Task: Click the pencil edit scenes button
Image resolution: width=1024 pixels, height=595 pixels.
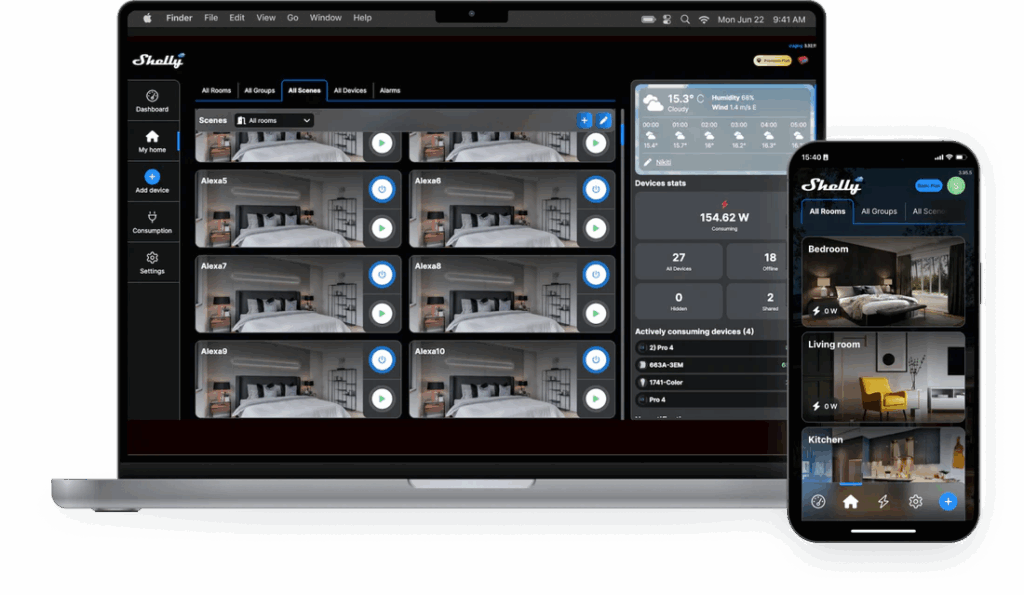Action: (x=603, y=120)
